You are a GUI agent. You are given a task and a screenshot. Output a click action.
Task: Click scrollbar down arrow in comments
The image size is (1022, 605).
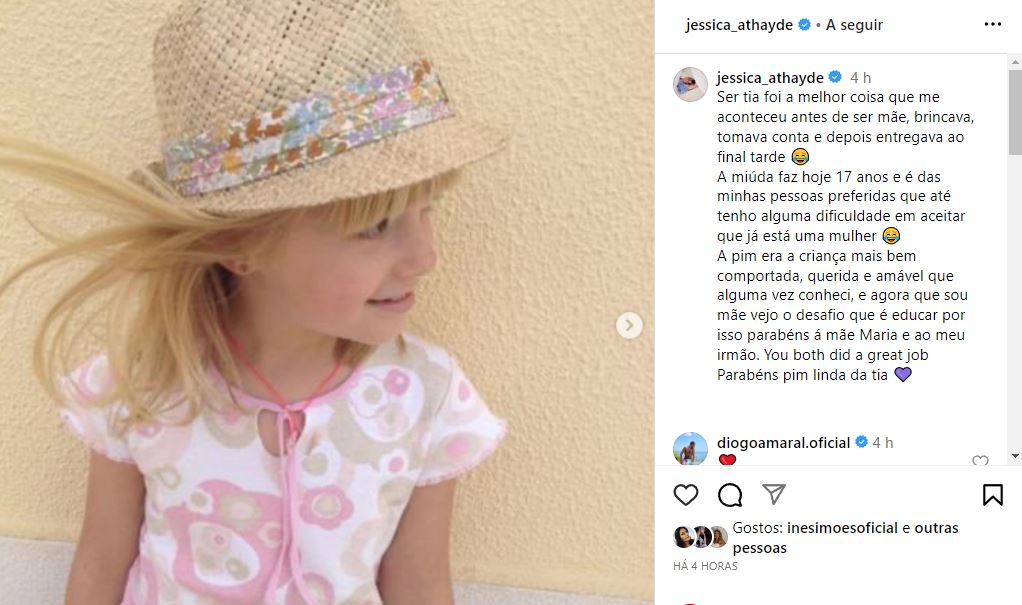1015,456
